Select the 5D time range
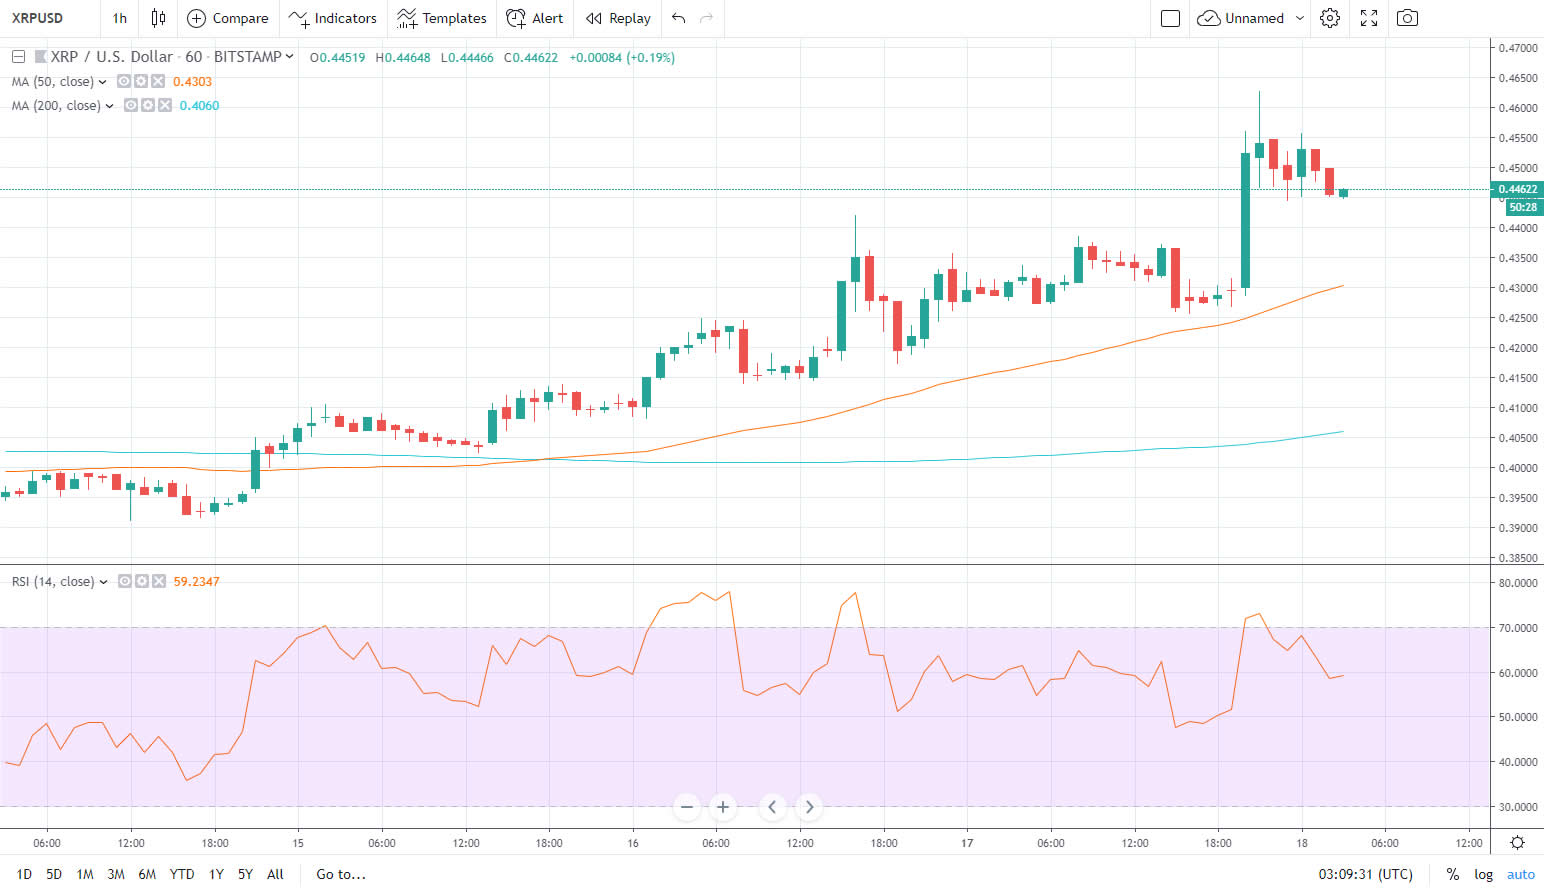 coord(54,874)
